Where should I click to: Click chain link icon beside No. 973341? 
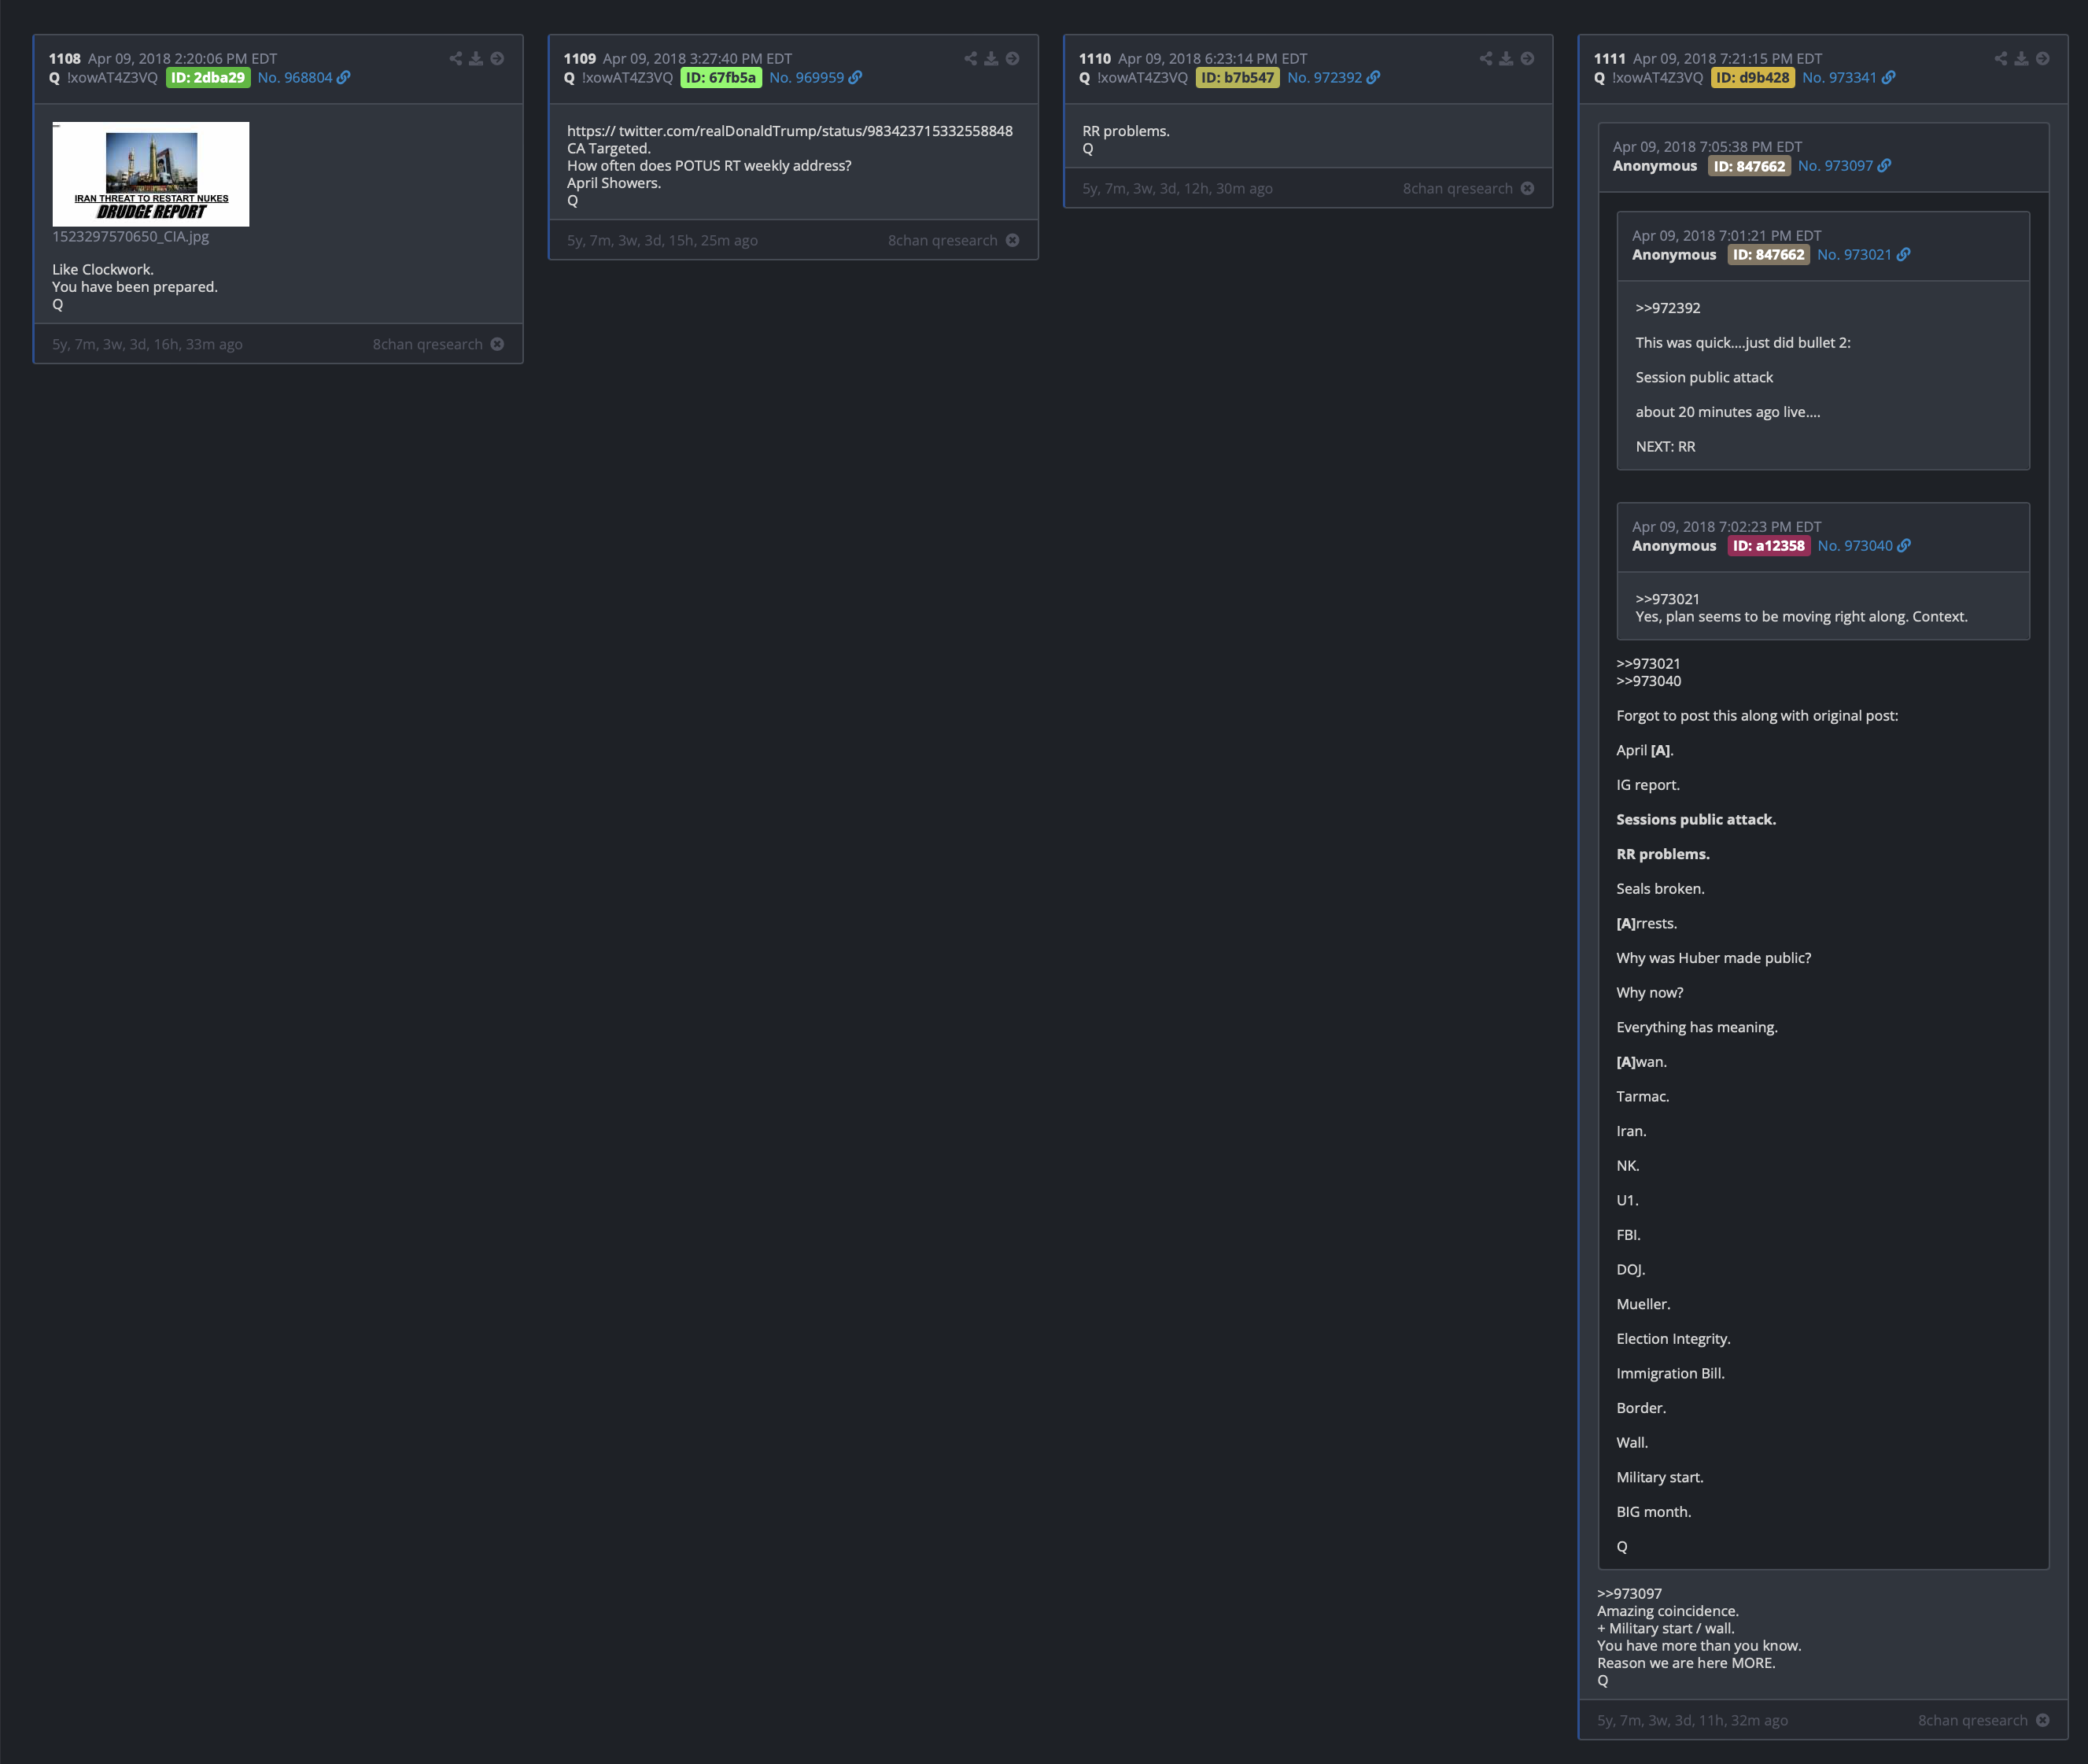pyautogui.click(x=1888, y=78)
